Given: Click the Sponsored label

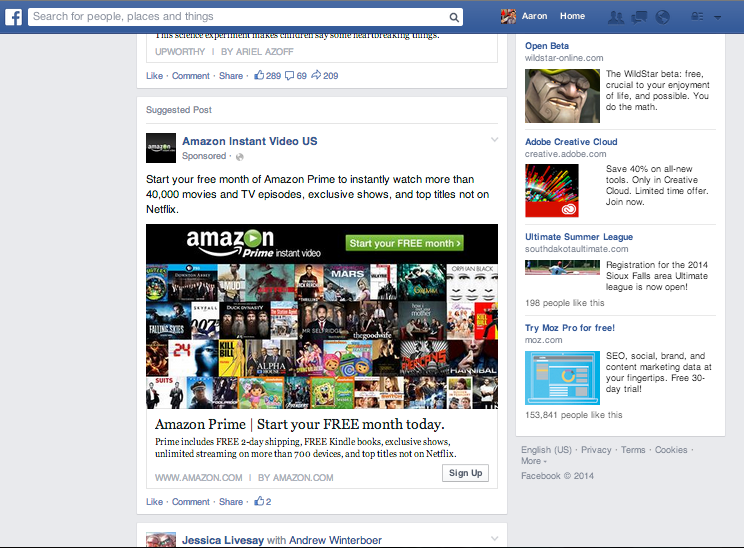Looking at the screenshot, I should click(x=204, y=156).
